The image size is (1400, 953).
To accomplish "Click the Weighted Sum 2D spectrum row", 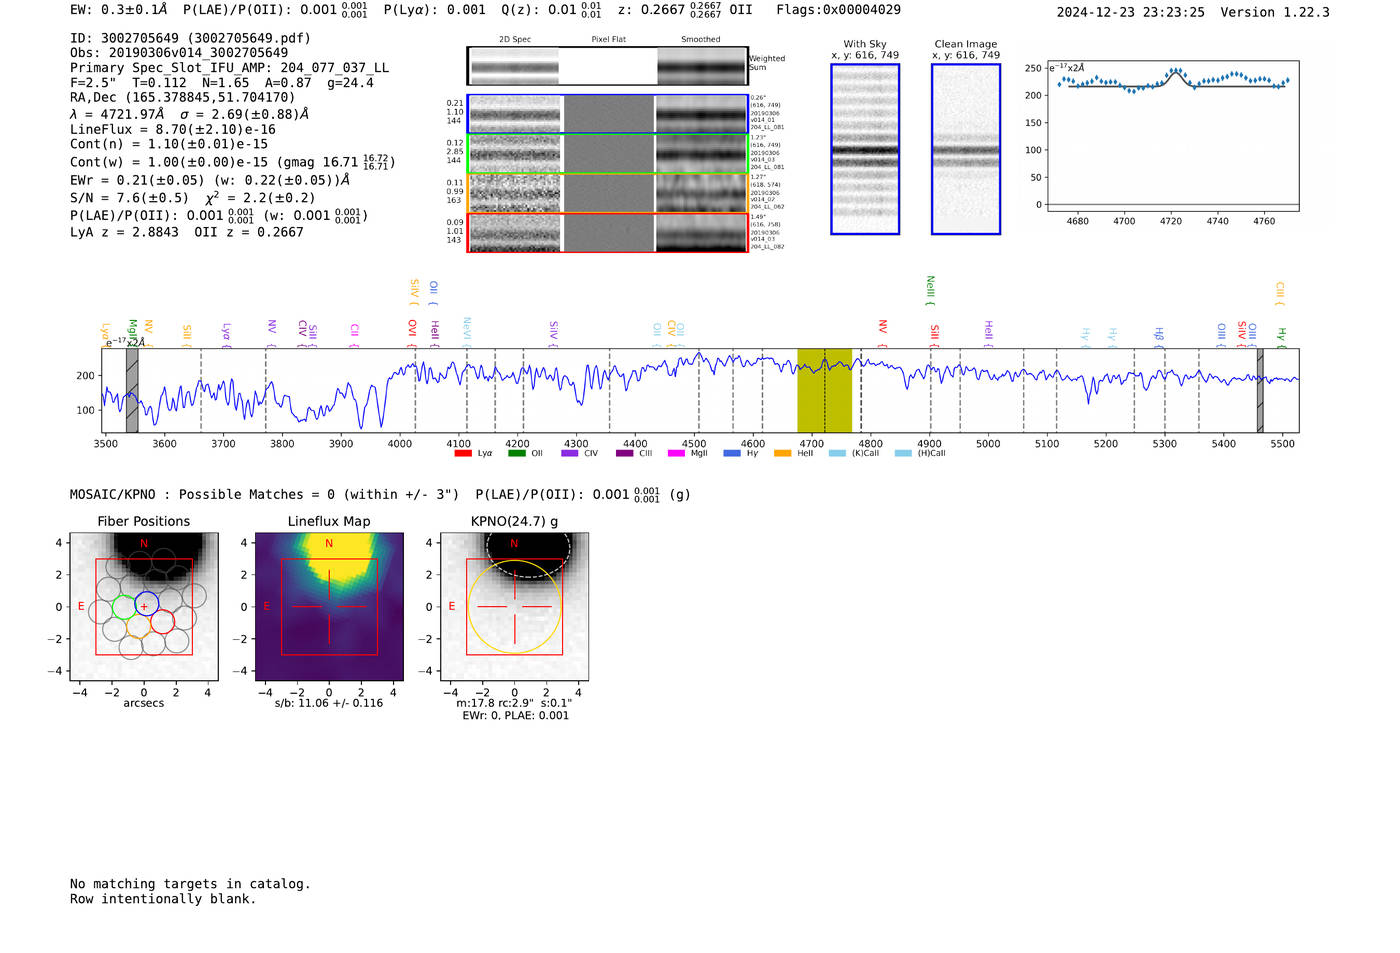I will pyautogui.click(x=607, y=66).
